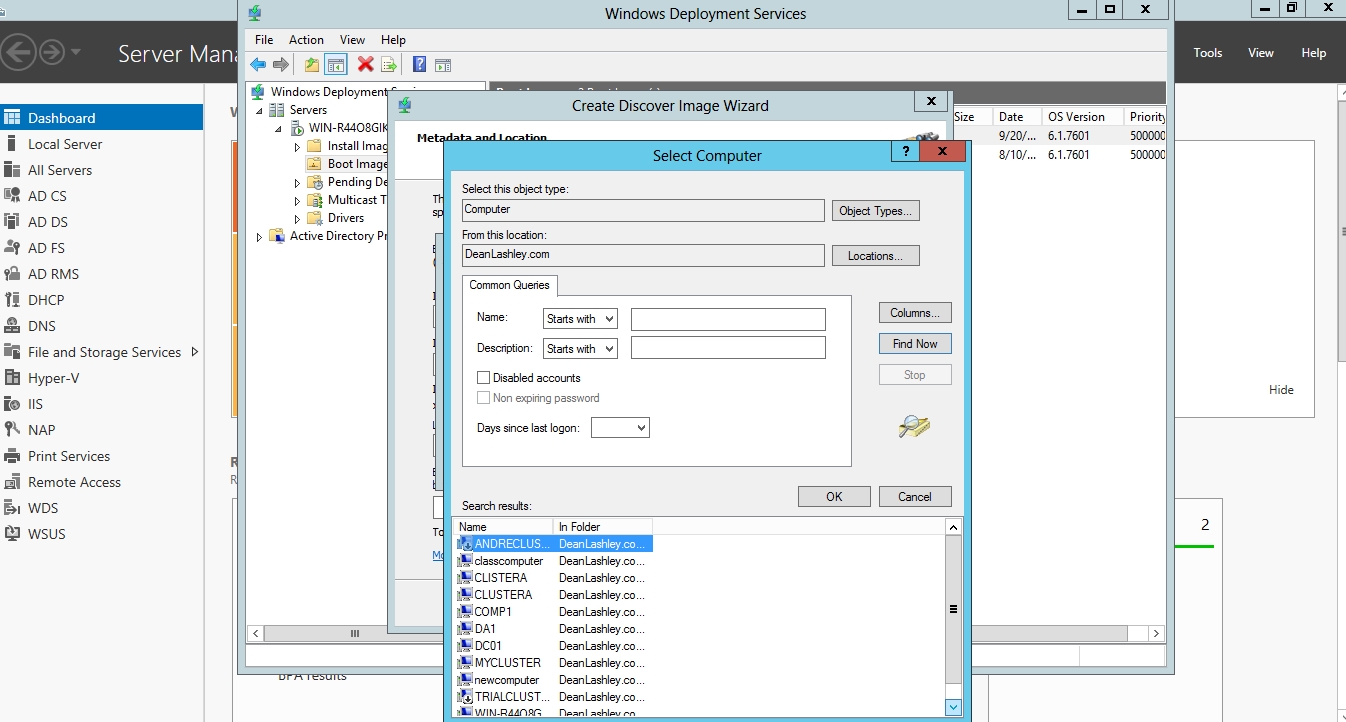
Task: Click the Up One Level folder icon
Action: tap(312, 65)
